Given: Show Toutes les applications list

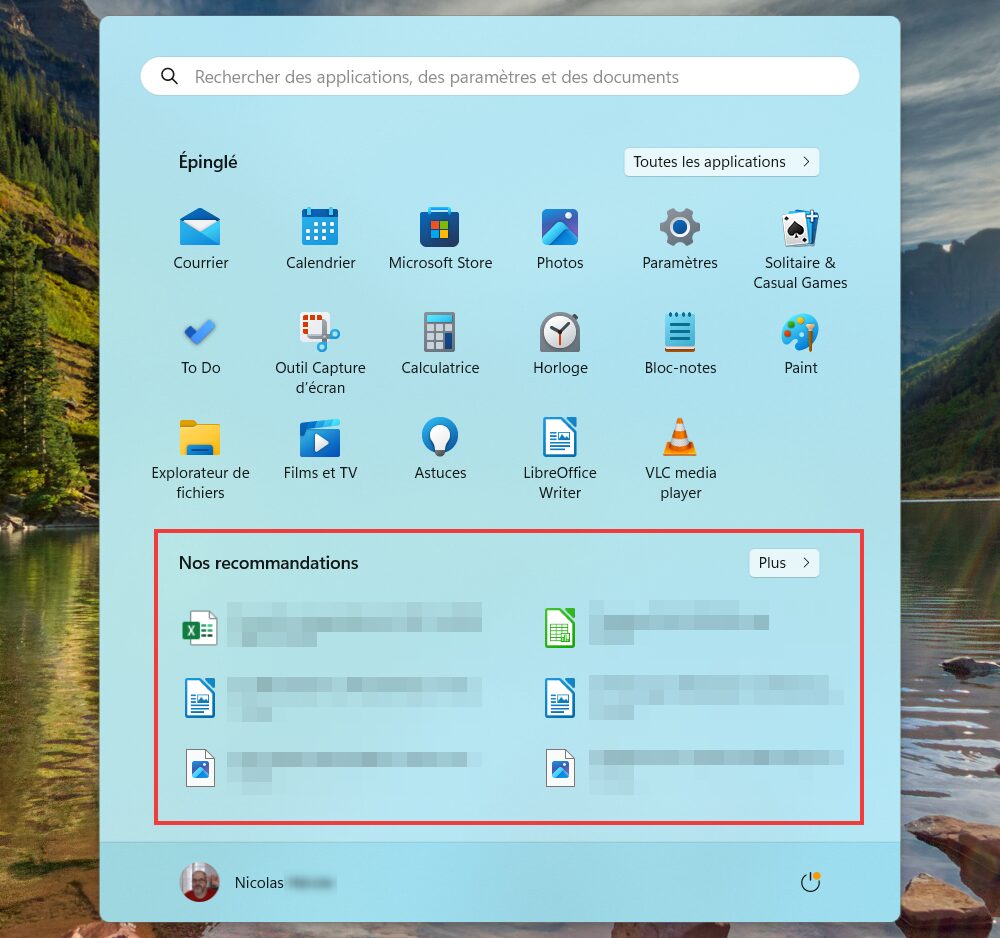Looking at the screenshot, I should click(721, 162).
